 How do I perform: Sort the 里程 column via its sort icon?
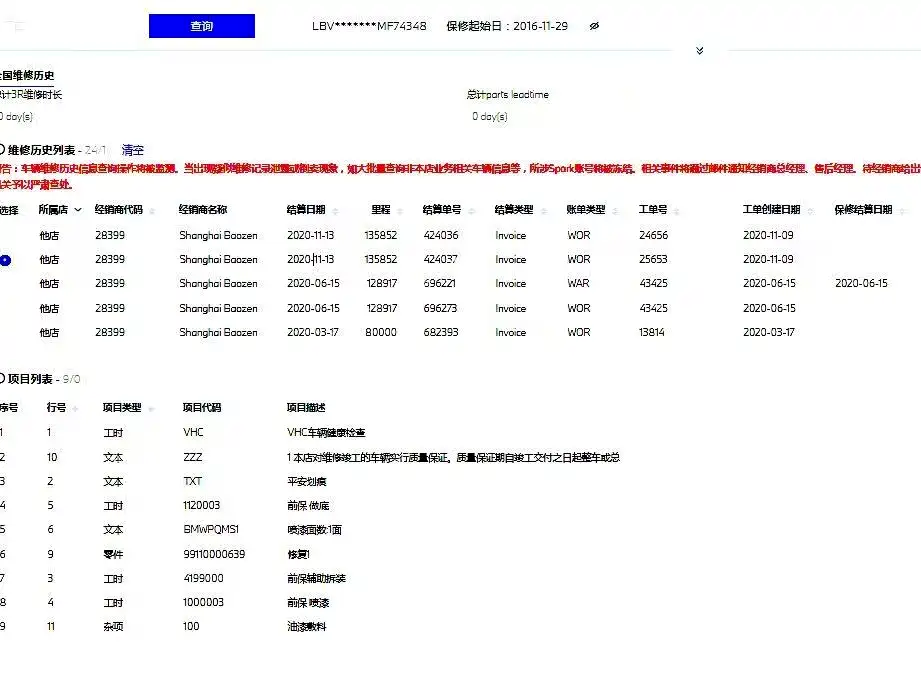[x=400, y=211]
